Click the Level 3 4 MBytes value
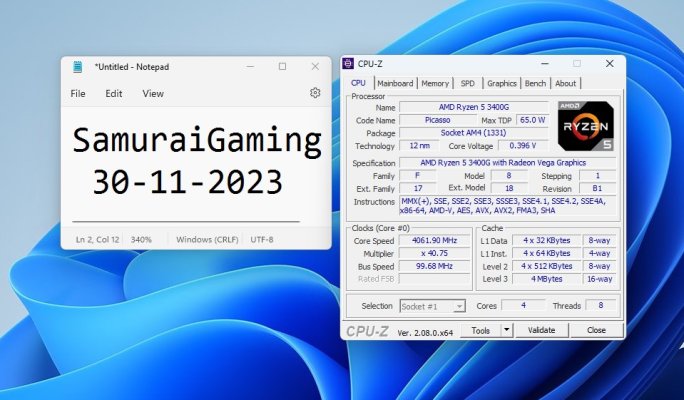684x400 pixels. pyautogui.click(x=547, y=279)
